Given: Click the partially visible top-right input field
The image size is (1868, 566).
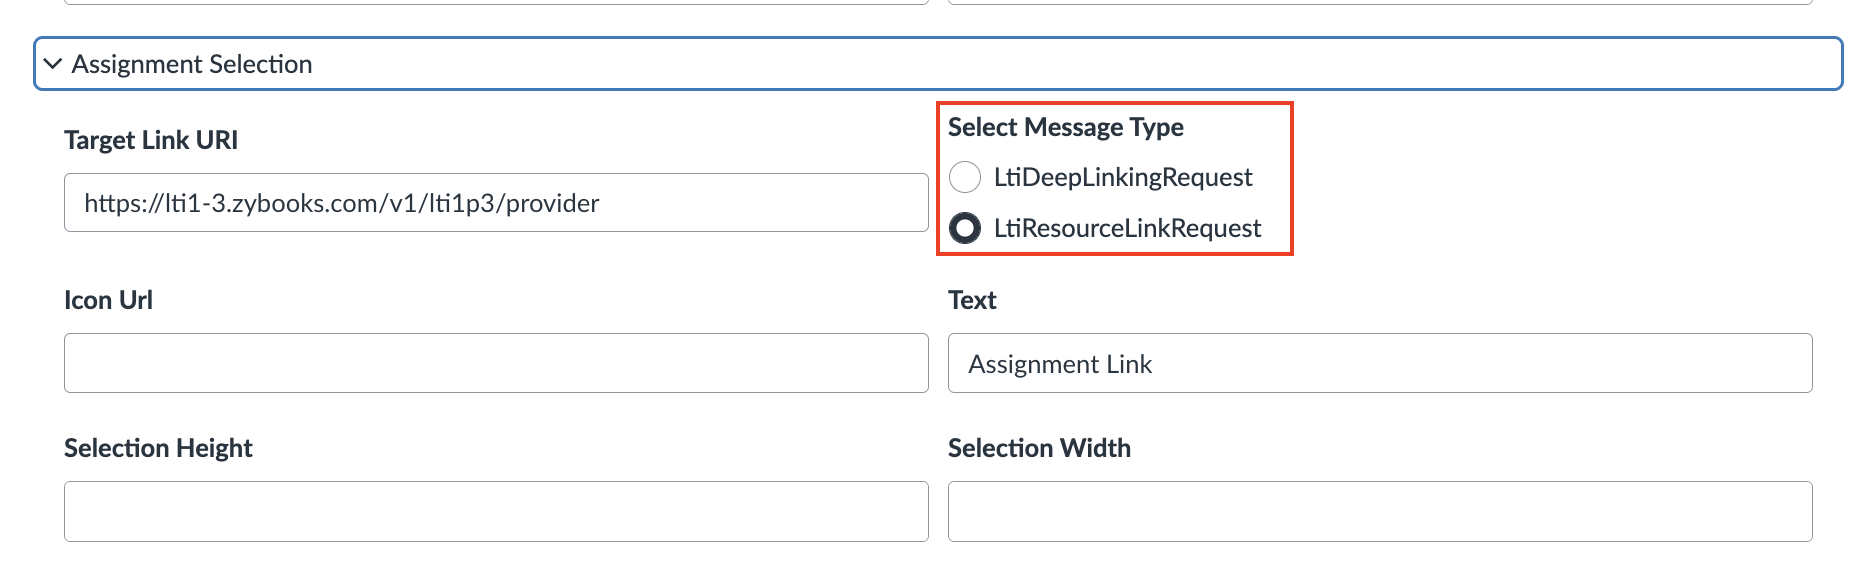Looking at the screenshot, I should click(1380, 2).
